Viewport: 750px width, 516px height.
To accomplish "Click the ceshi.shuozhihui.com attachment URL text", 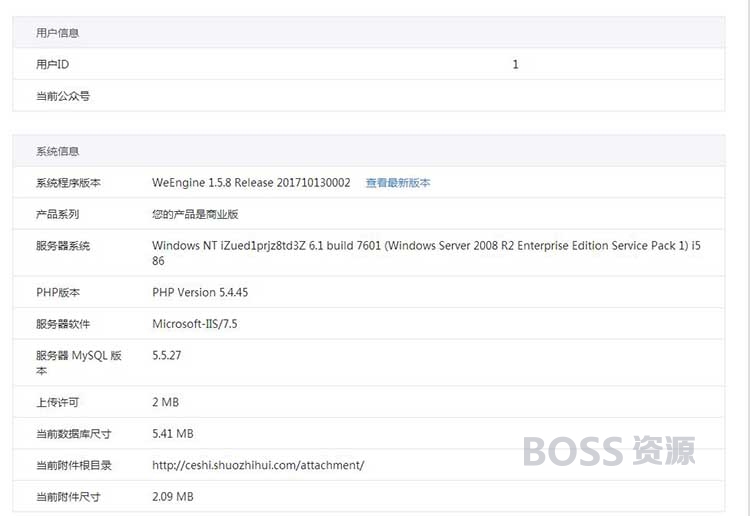I will click(x=258, y=465).
